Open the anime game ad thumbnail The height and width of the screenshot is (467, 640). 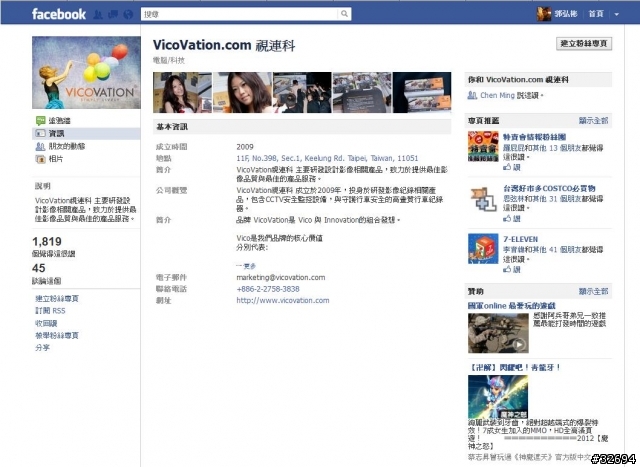point(498,397)
